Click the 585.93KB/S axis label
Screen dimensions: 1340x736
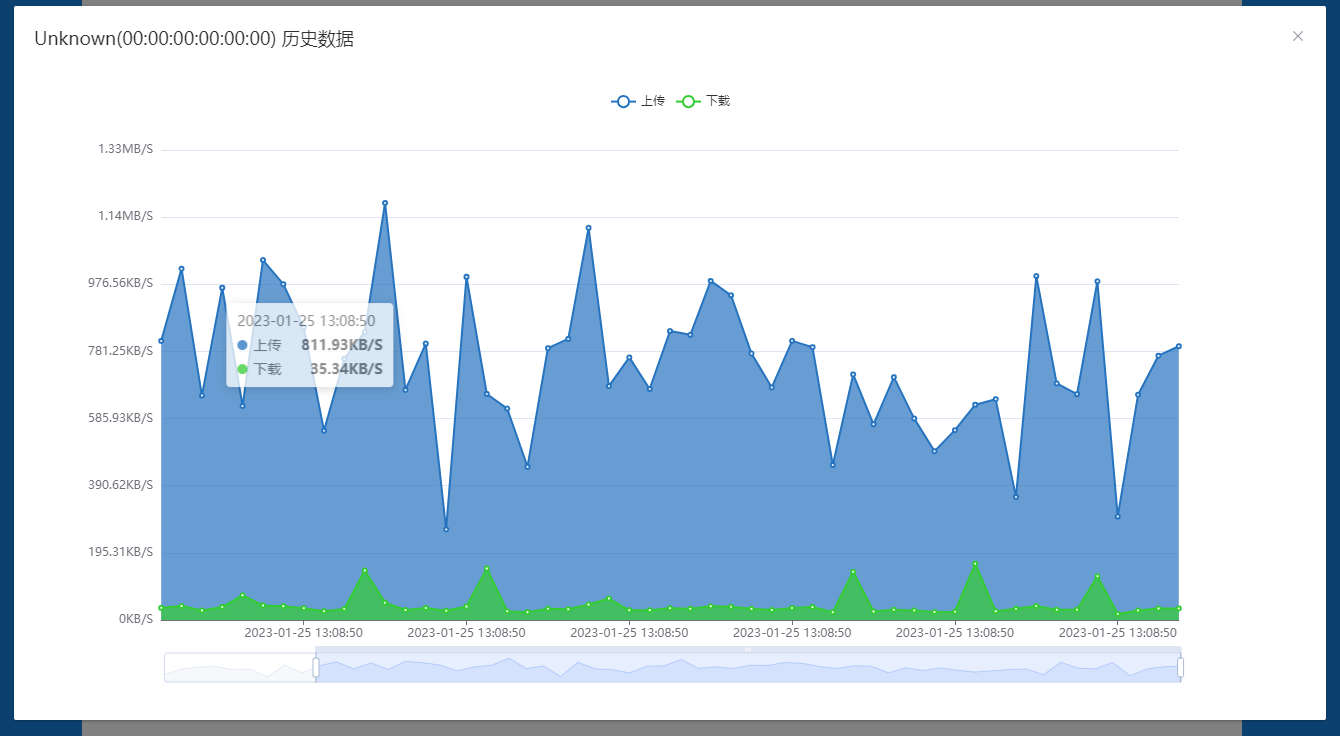(120, 417)
